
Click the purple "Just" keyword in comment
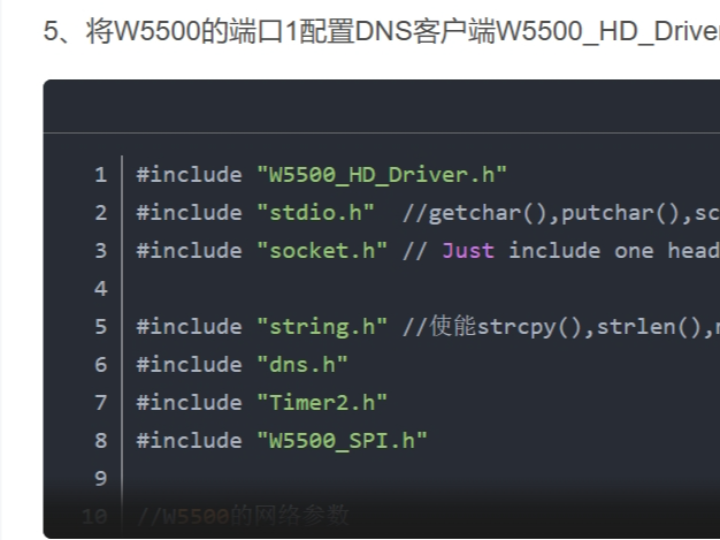pyautogui.click(x=468, y=251)
